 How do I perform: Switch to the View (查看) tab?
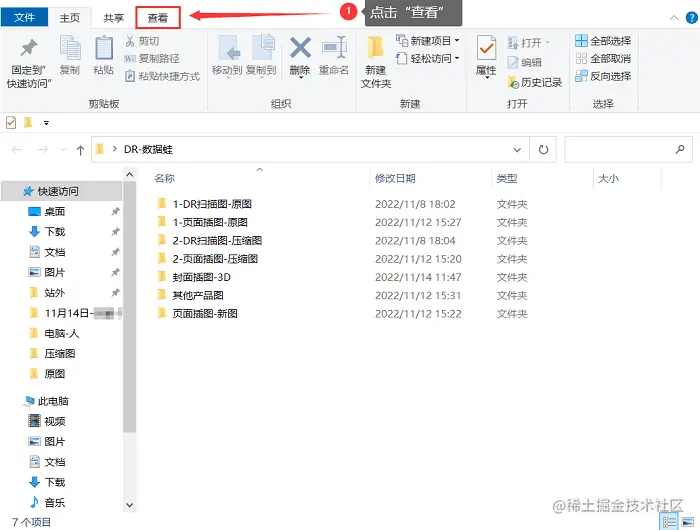(158, 18)
